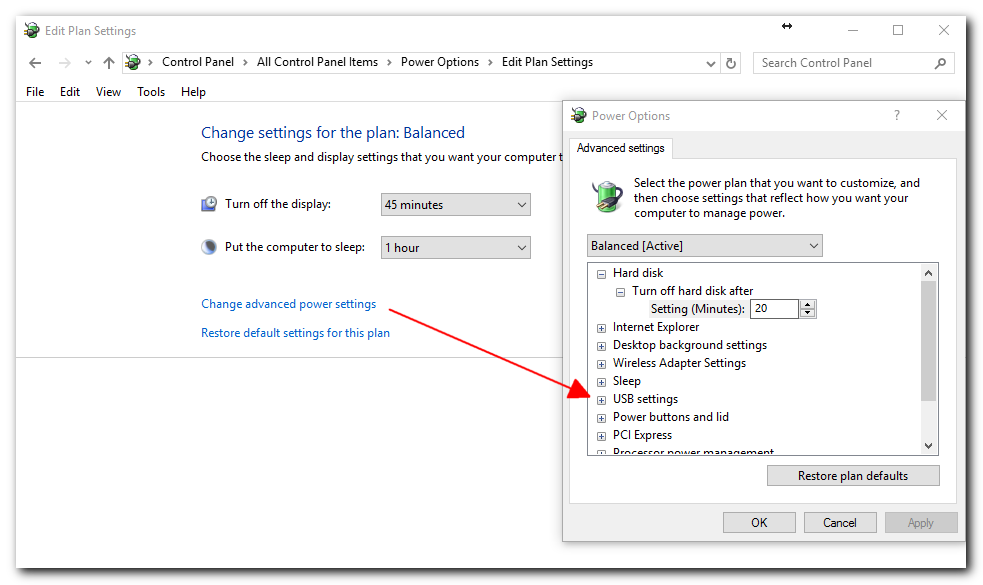983x585 pixels.
Task: Expand the Internet Explorer node
Action: (x=601, y=328)
